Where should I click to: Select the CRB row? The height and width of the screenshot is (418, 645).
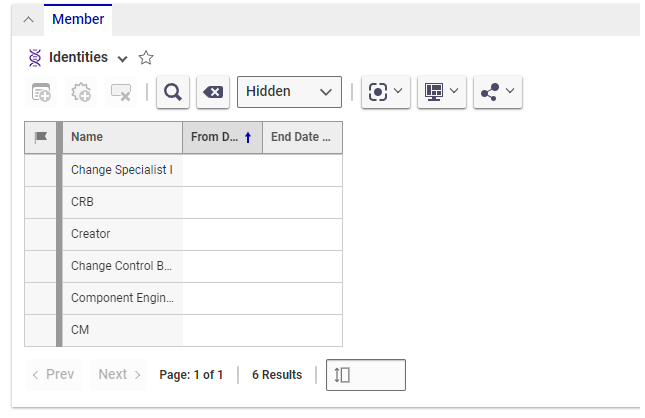click(x=183, y=202)
